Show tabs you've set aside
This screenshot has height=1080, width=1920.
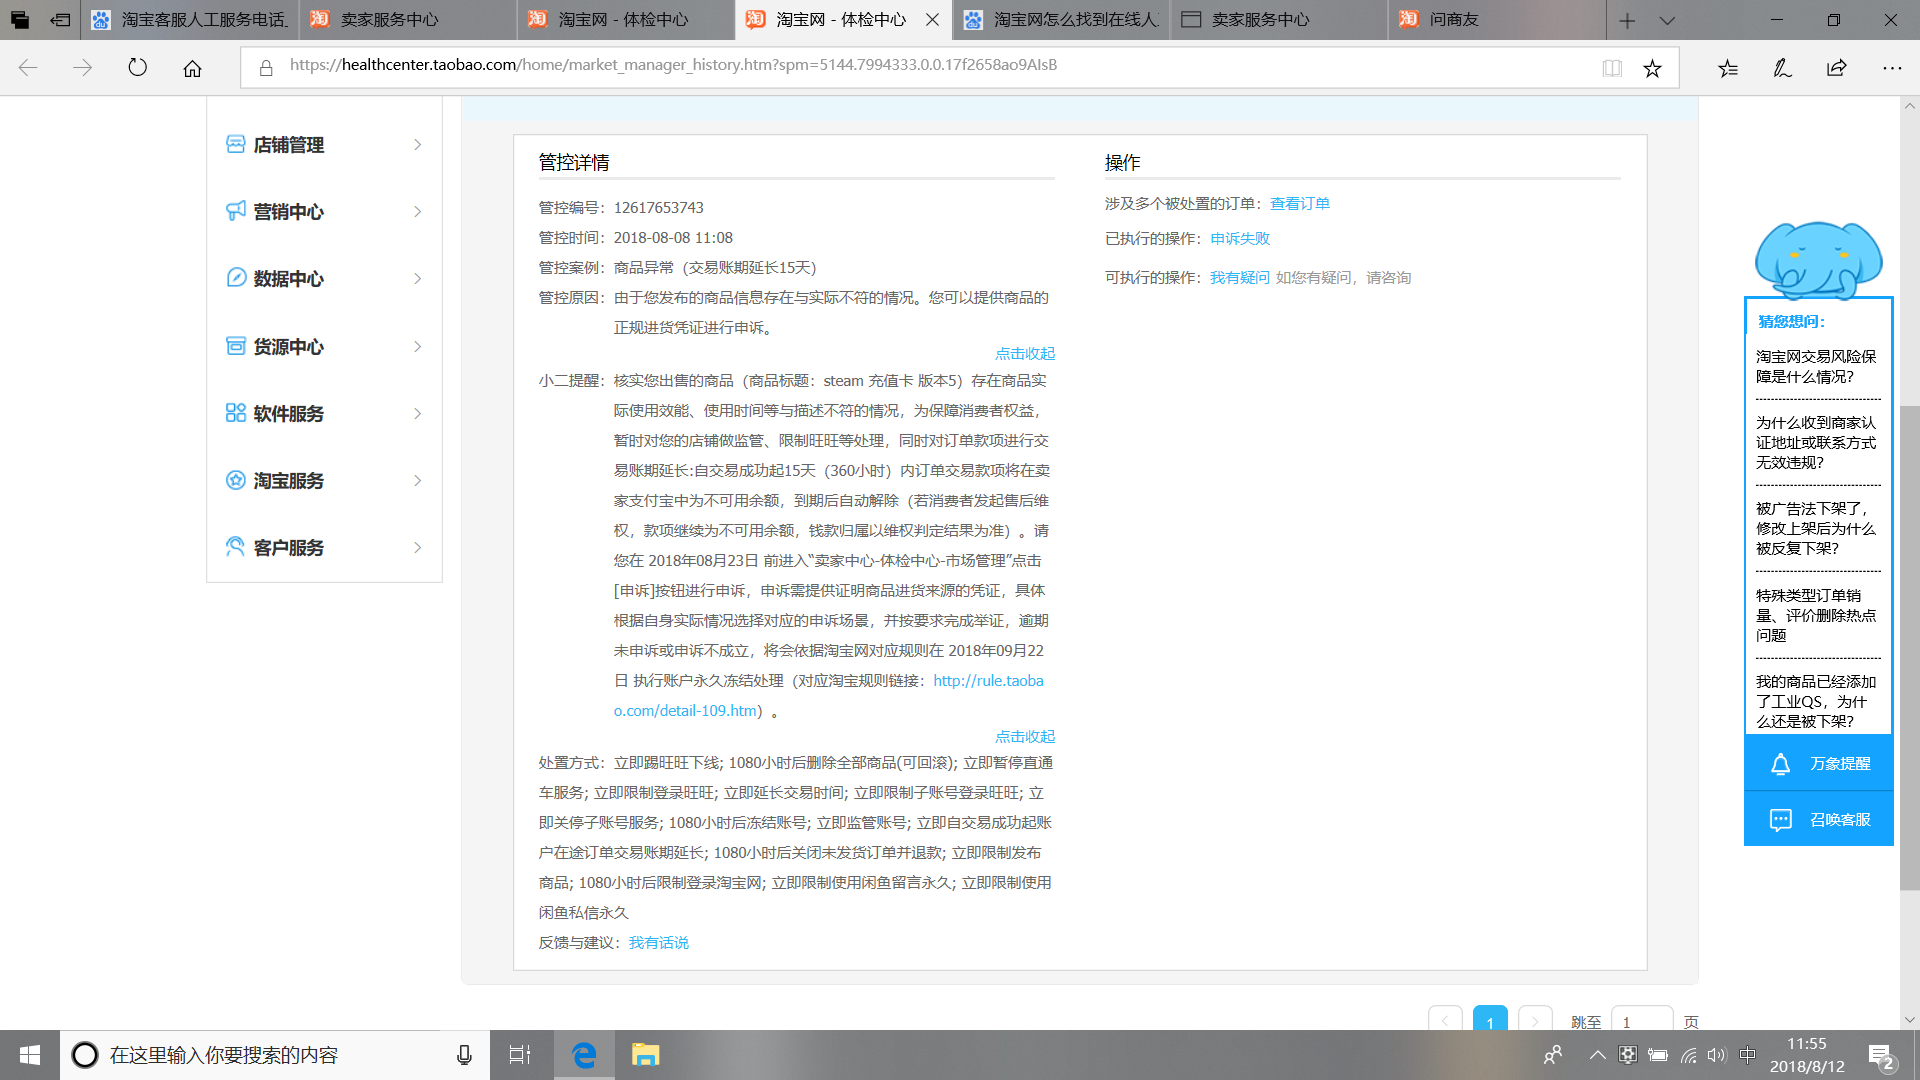[20, 20]
